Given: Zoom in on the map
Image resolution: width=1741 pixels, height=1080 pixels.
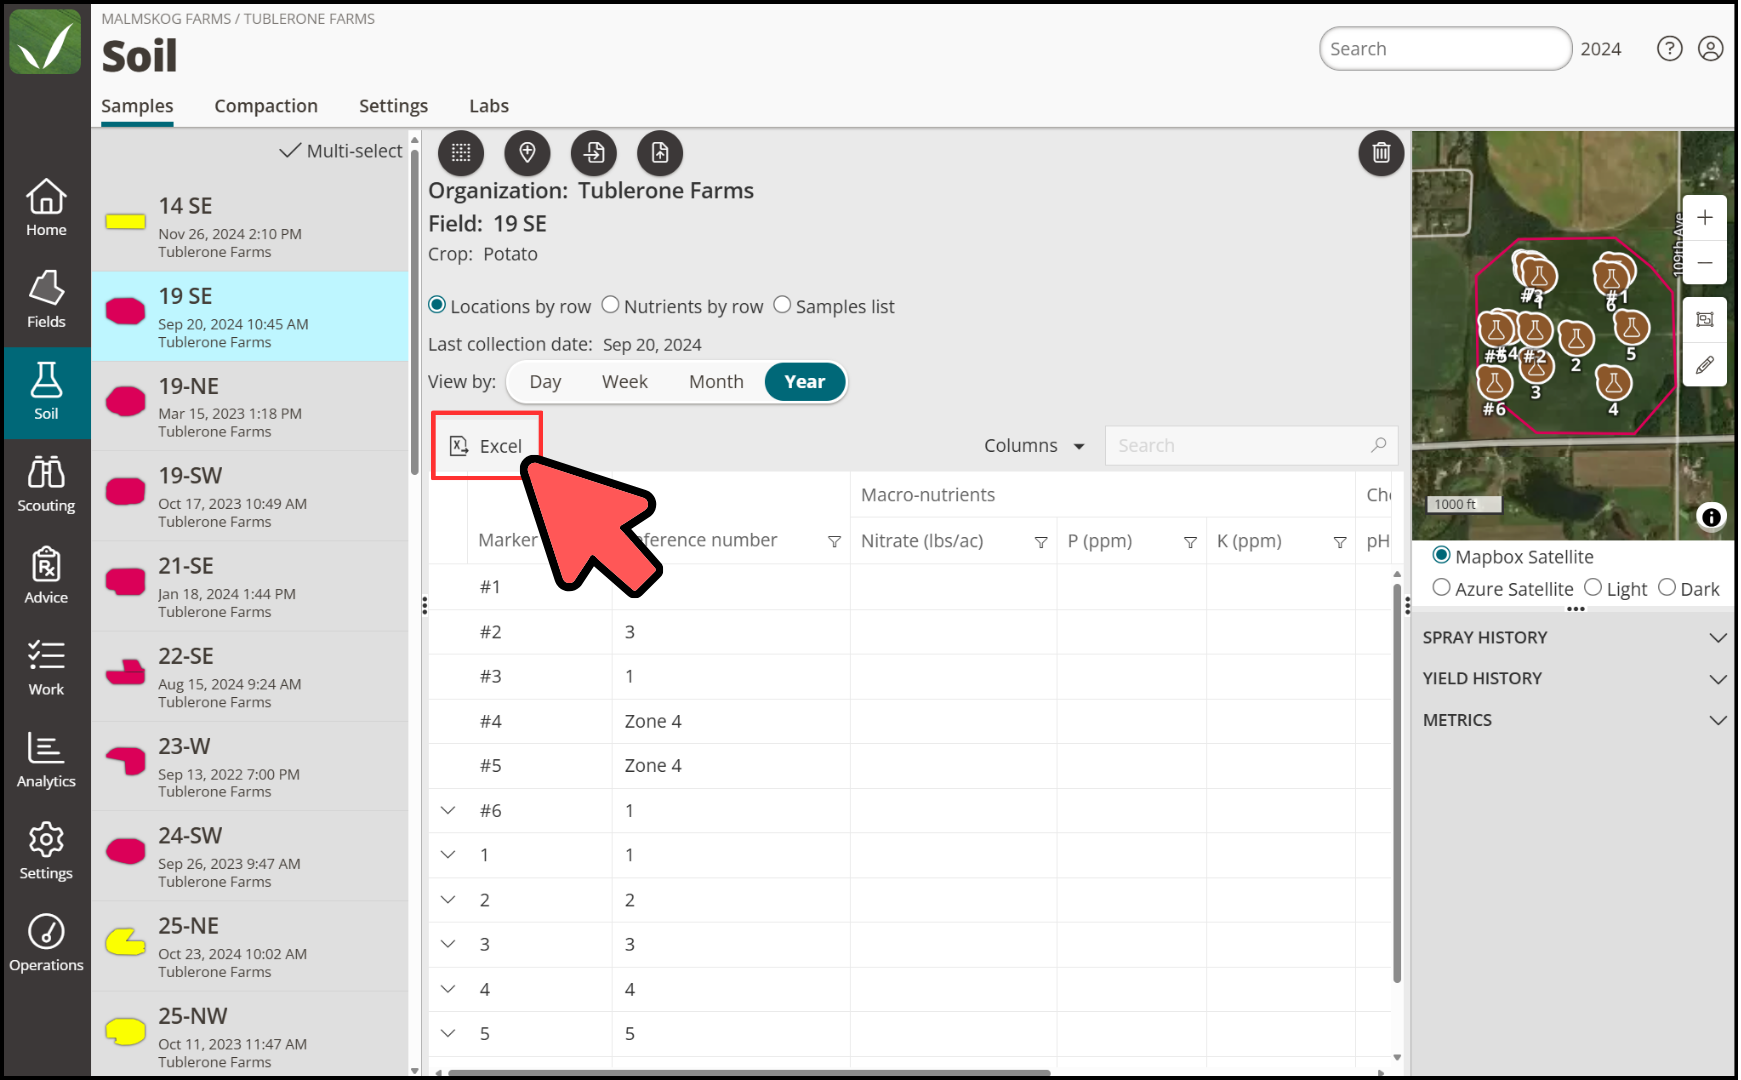Looking at the screenshot, I should (1704, 218).
